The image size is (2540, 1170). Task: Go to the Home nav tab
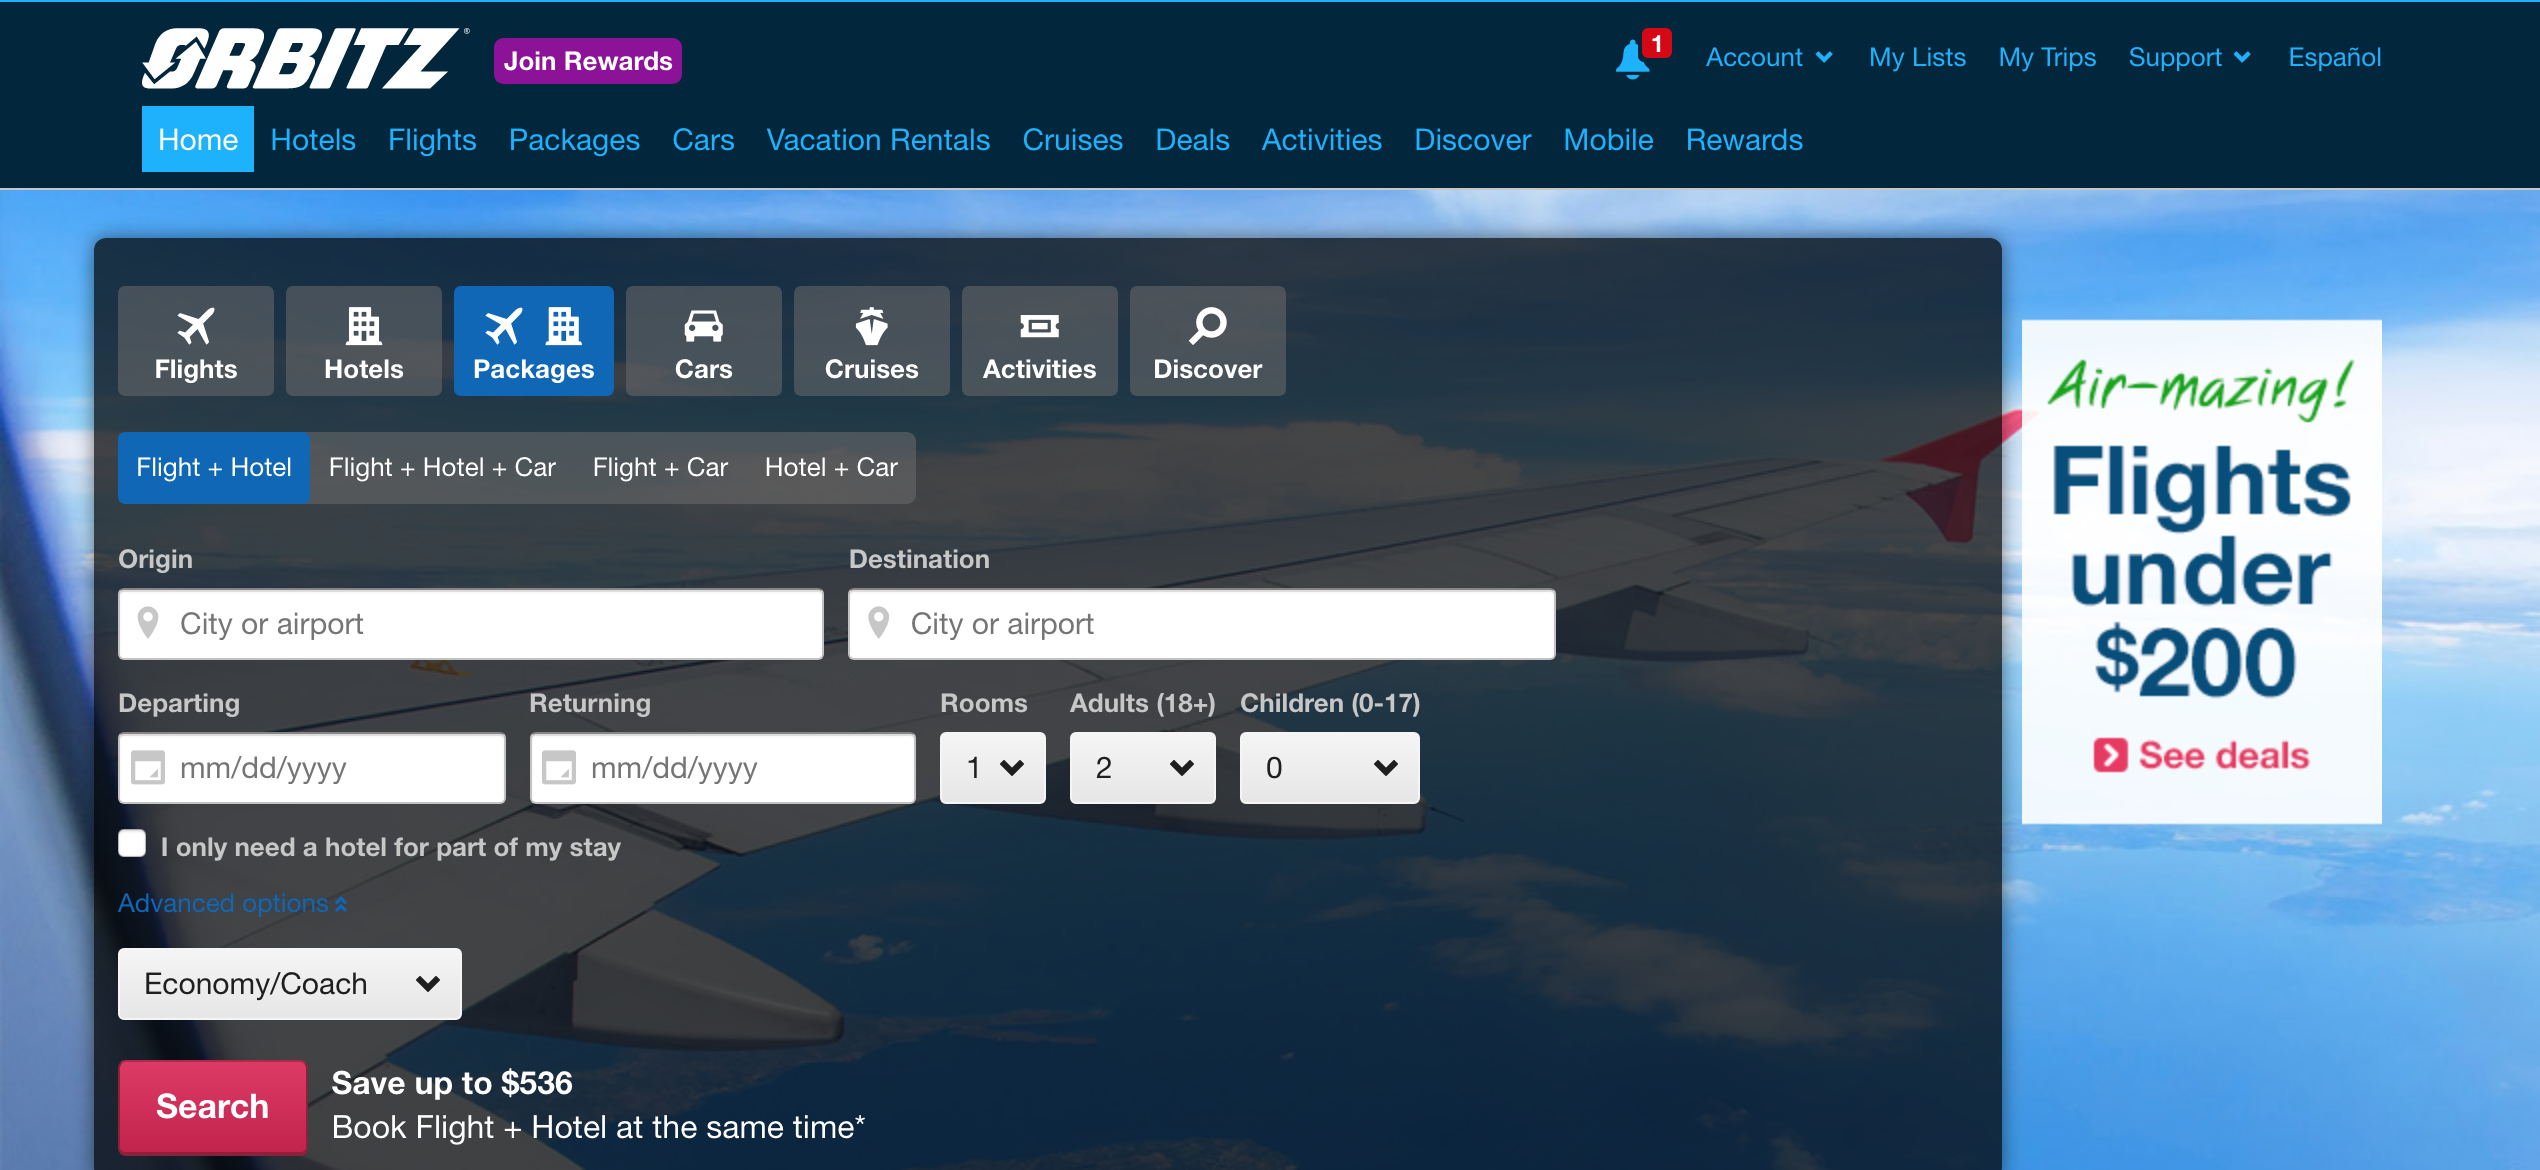pyautogui.click(x=198, y=139)
